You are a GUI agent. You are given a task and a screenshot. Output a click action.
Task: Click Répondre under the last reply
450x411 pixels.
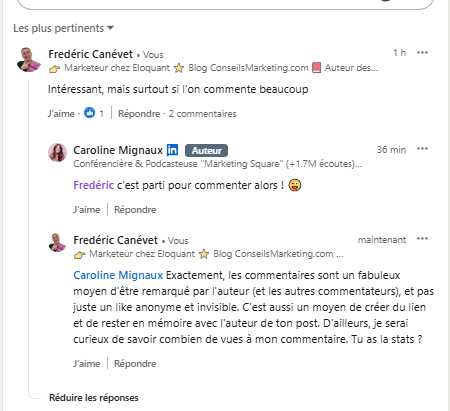click(135, 364)
